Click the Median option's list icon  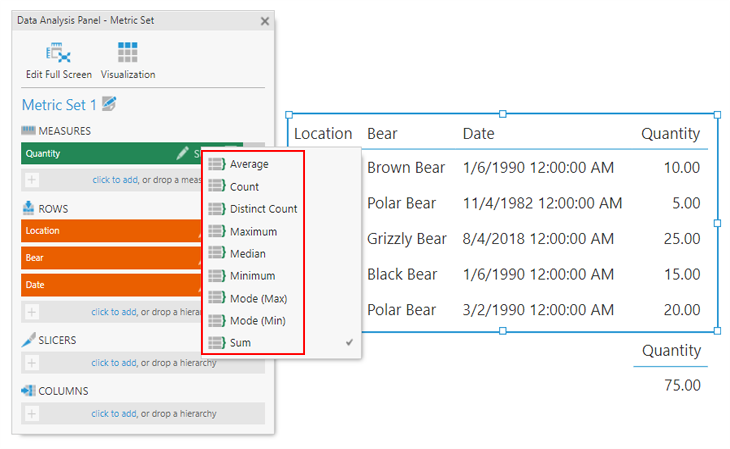coord(217,253)
